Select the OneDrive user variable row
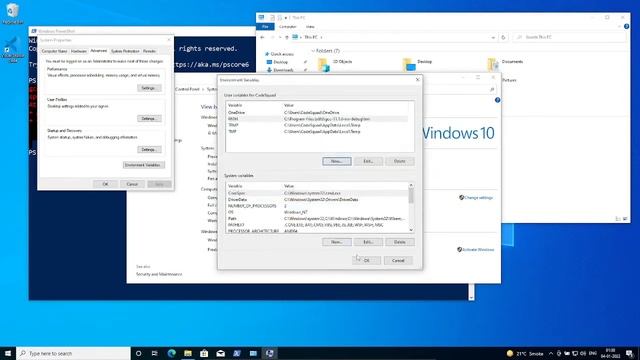The image size is (640, 360). [x=317, y=113]
